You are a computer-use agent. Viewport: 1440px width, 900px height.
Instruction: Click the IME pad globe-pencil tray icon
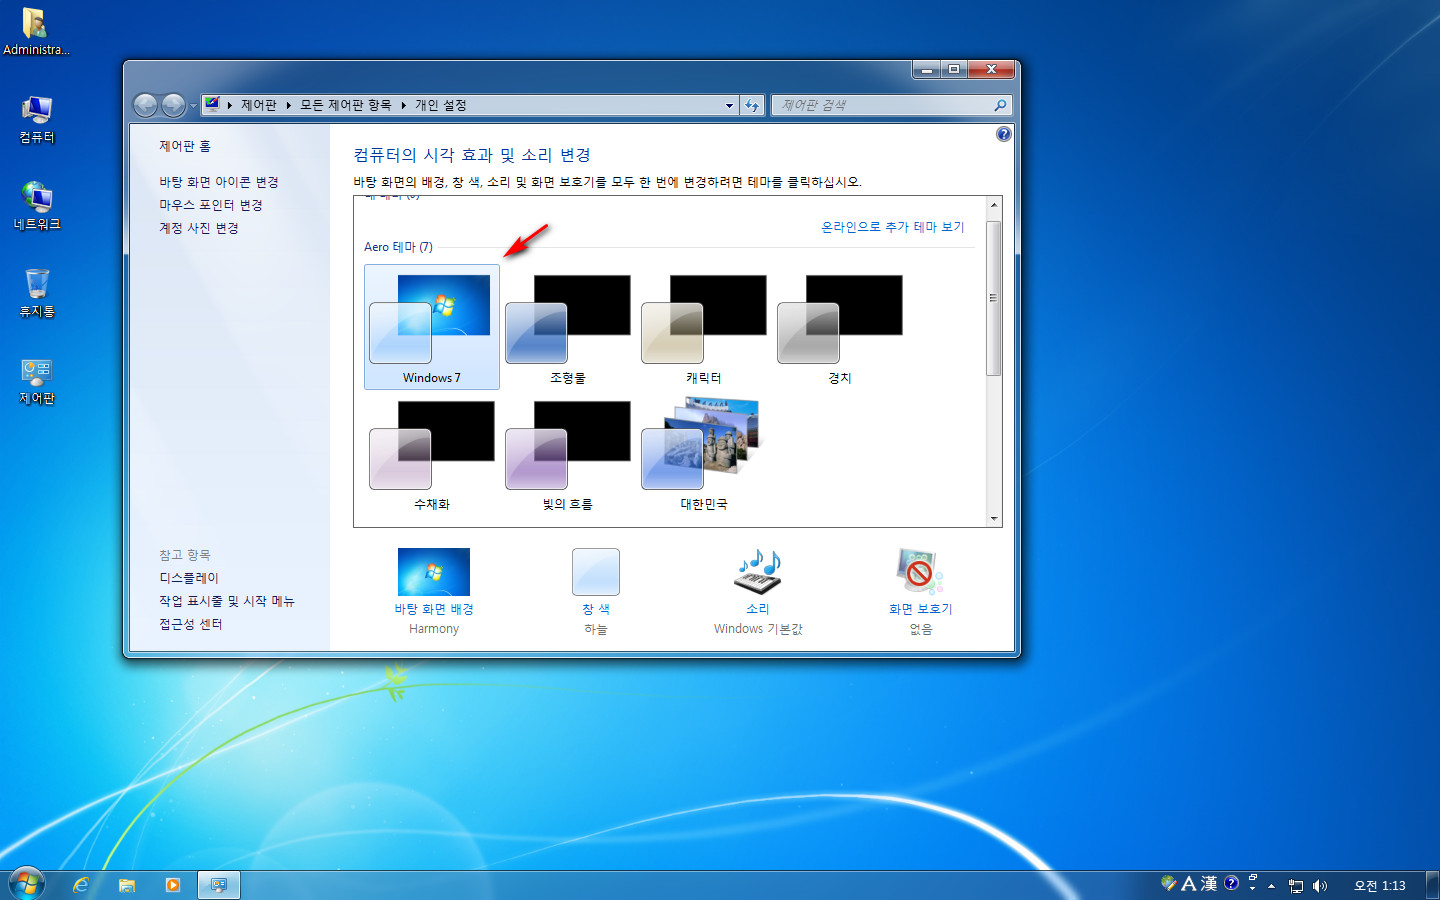[x=1169, y=883]
